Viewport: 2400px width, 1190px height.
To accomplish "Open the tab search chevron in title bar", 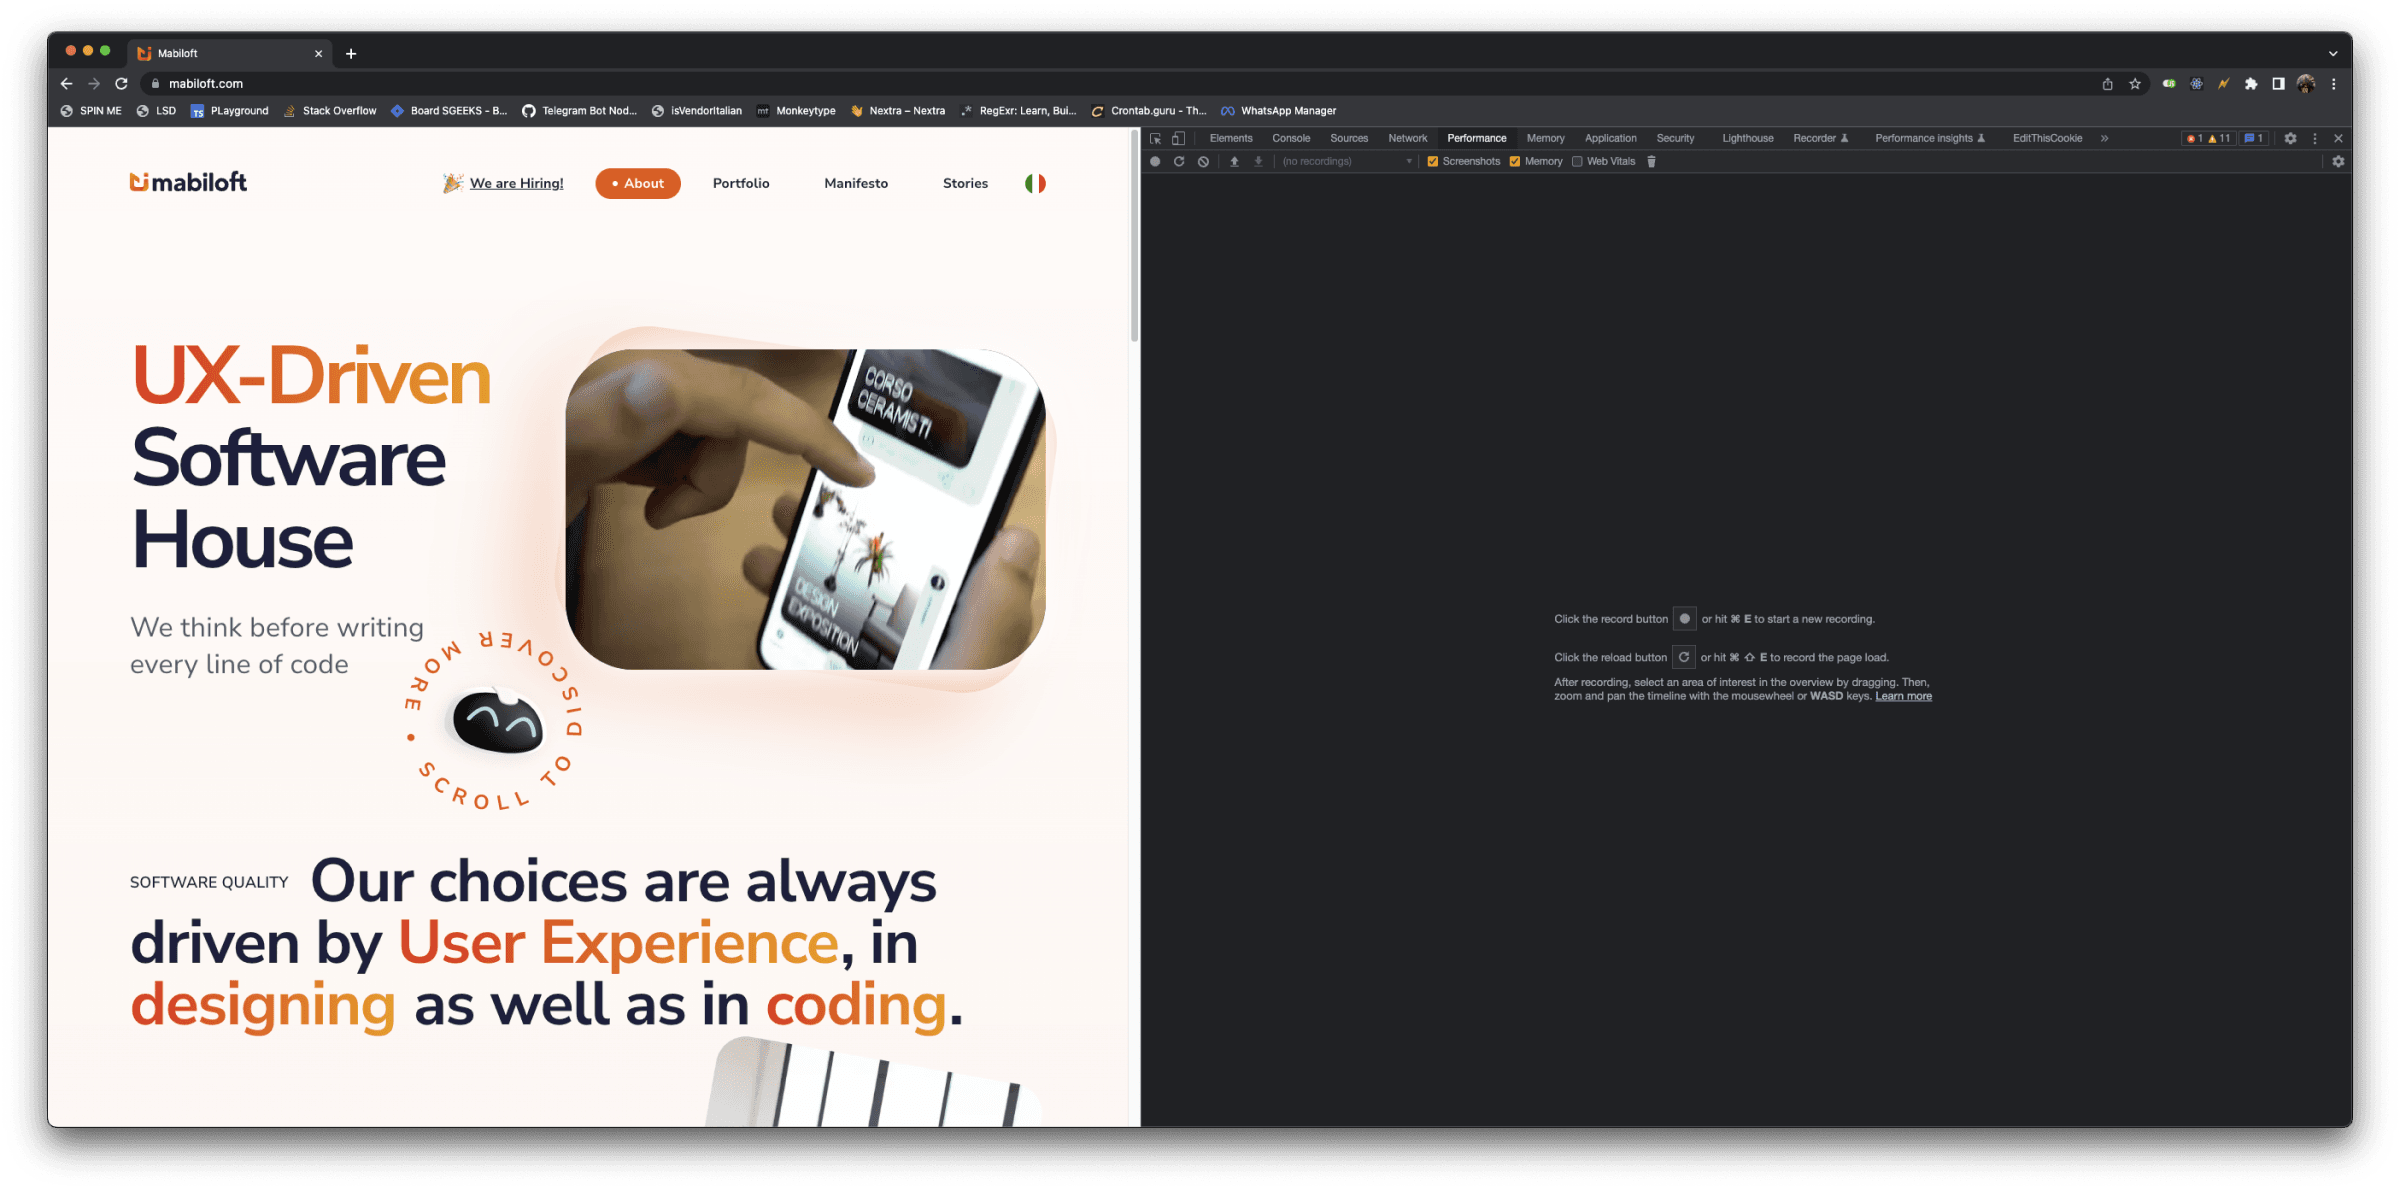I will tap(2333, 53).
